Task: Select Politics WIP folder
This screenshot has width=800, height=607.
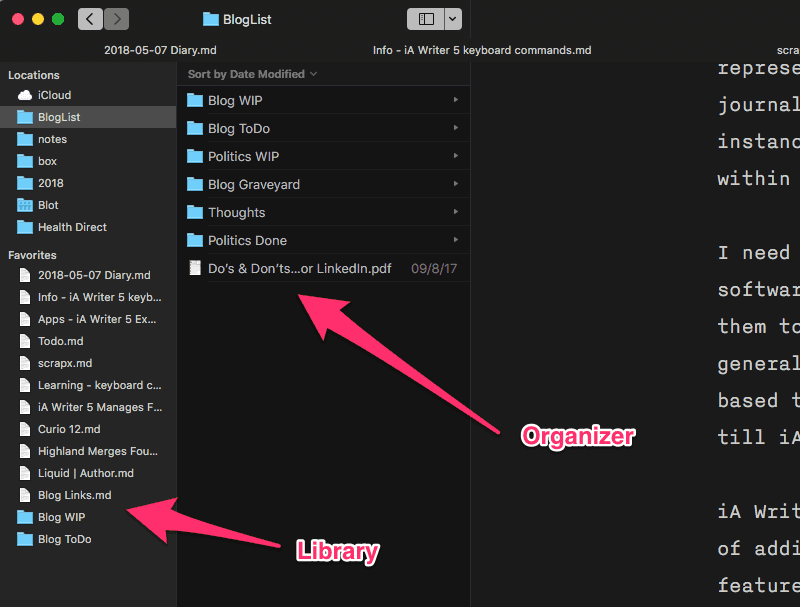Action: (x=323, y=156)
